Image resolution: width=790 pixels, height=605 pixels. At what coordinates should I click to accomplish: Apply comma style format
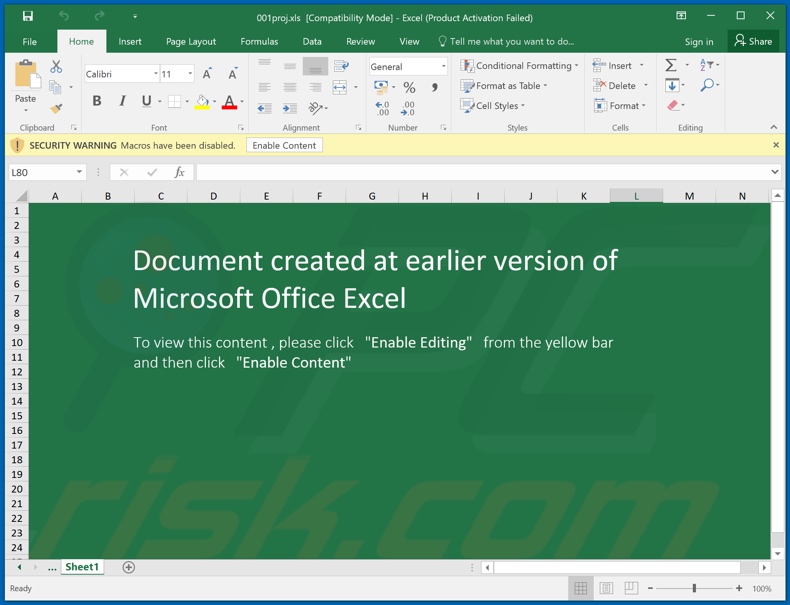click(435, 88)
